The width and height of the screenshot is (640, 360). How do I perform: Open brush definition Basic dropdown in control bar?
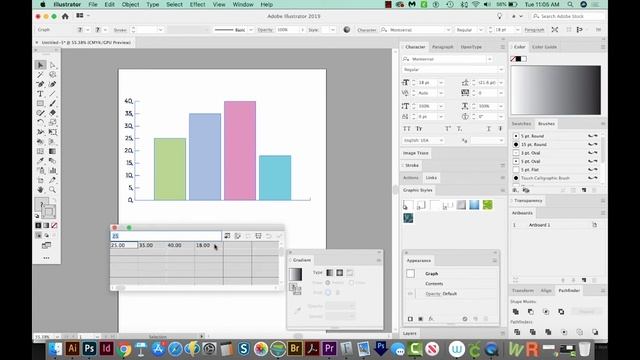pos(251,30)
